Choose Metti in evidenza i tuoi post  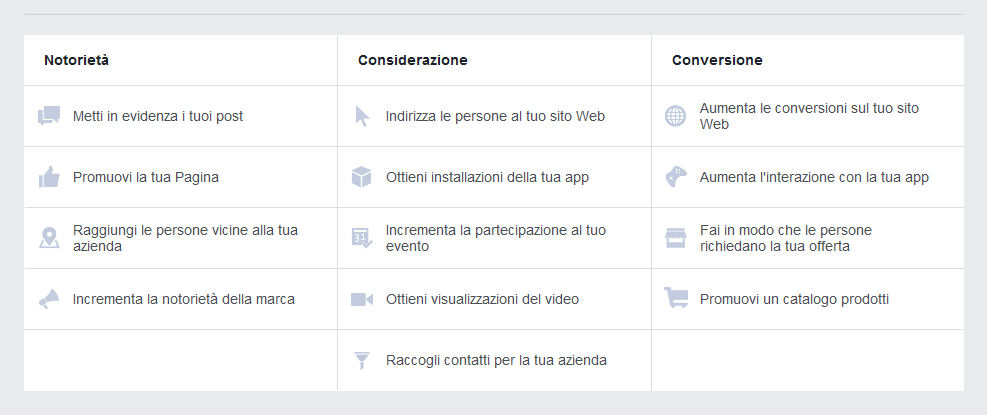(158, 117)
